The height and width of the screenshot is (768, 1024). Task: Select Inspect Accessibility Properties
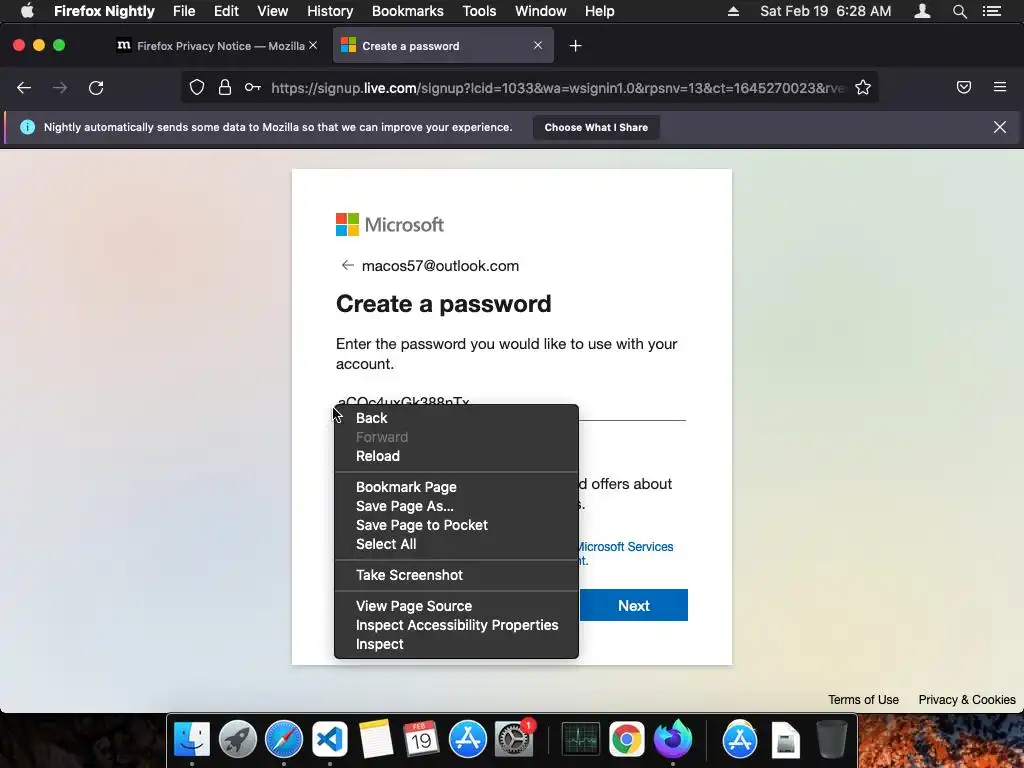(456, 625)
